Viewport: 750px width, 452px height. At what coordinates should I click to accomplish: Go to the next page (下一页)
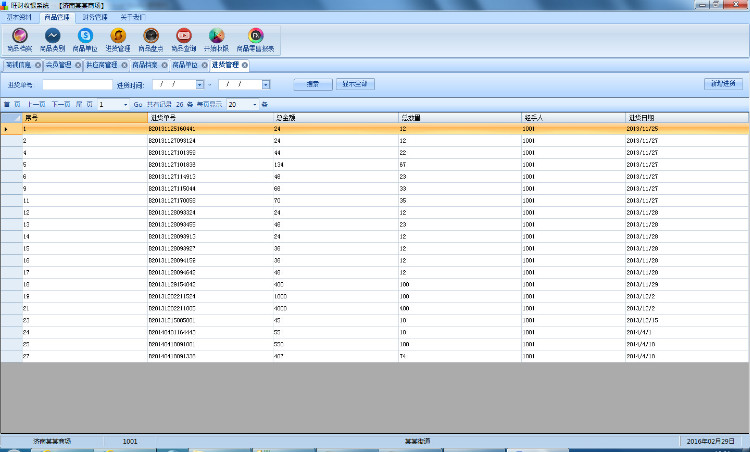61,104
